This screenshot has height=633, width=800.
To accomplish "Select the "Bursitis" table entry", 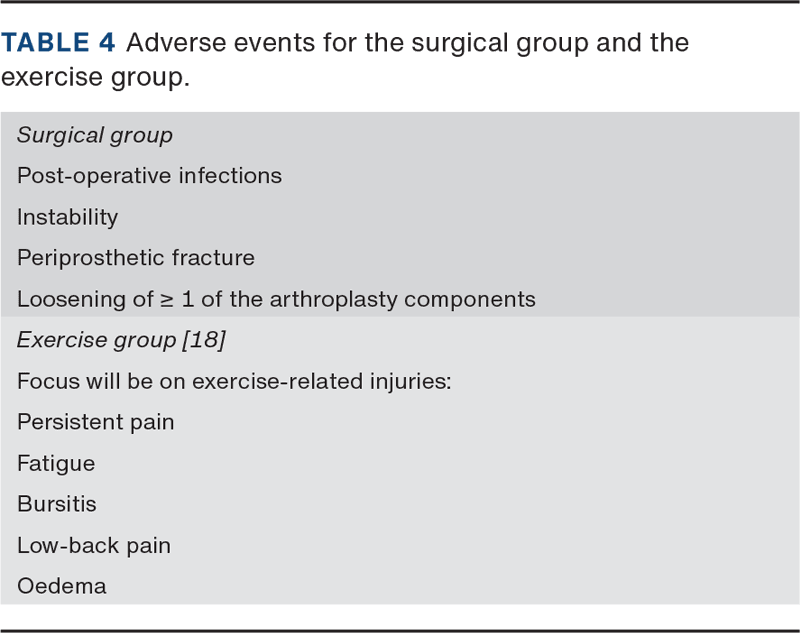I will pos(57,504).
